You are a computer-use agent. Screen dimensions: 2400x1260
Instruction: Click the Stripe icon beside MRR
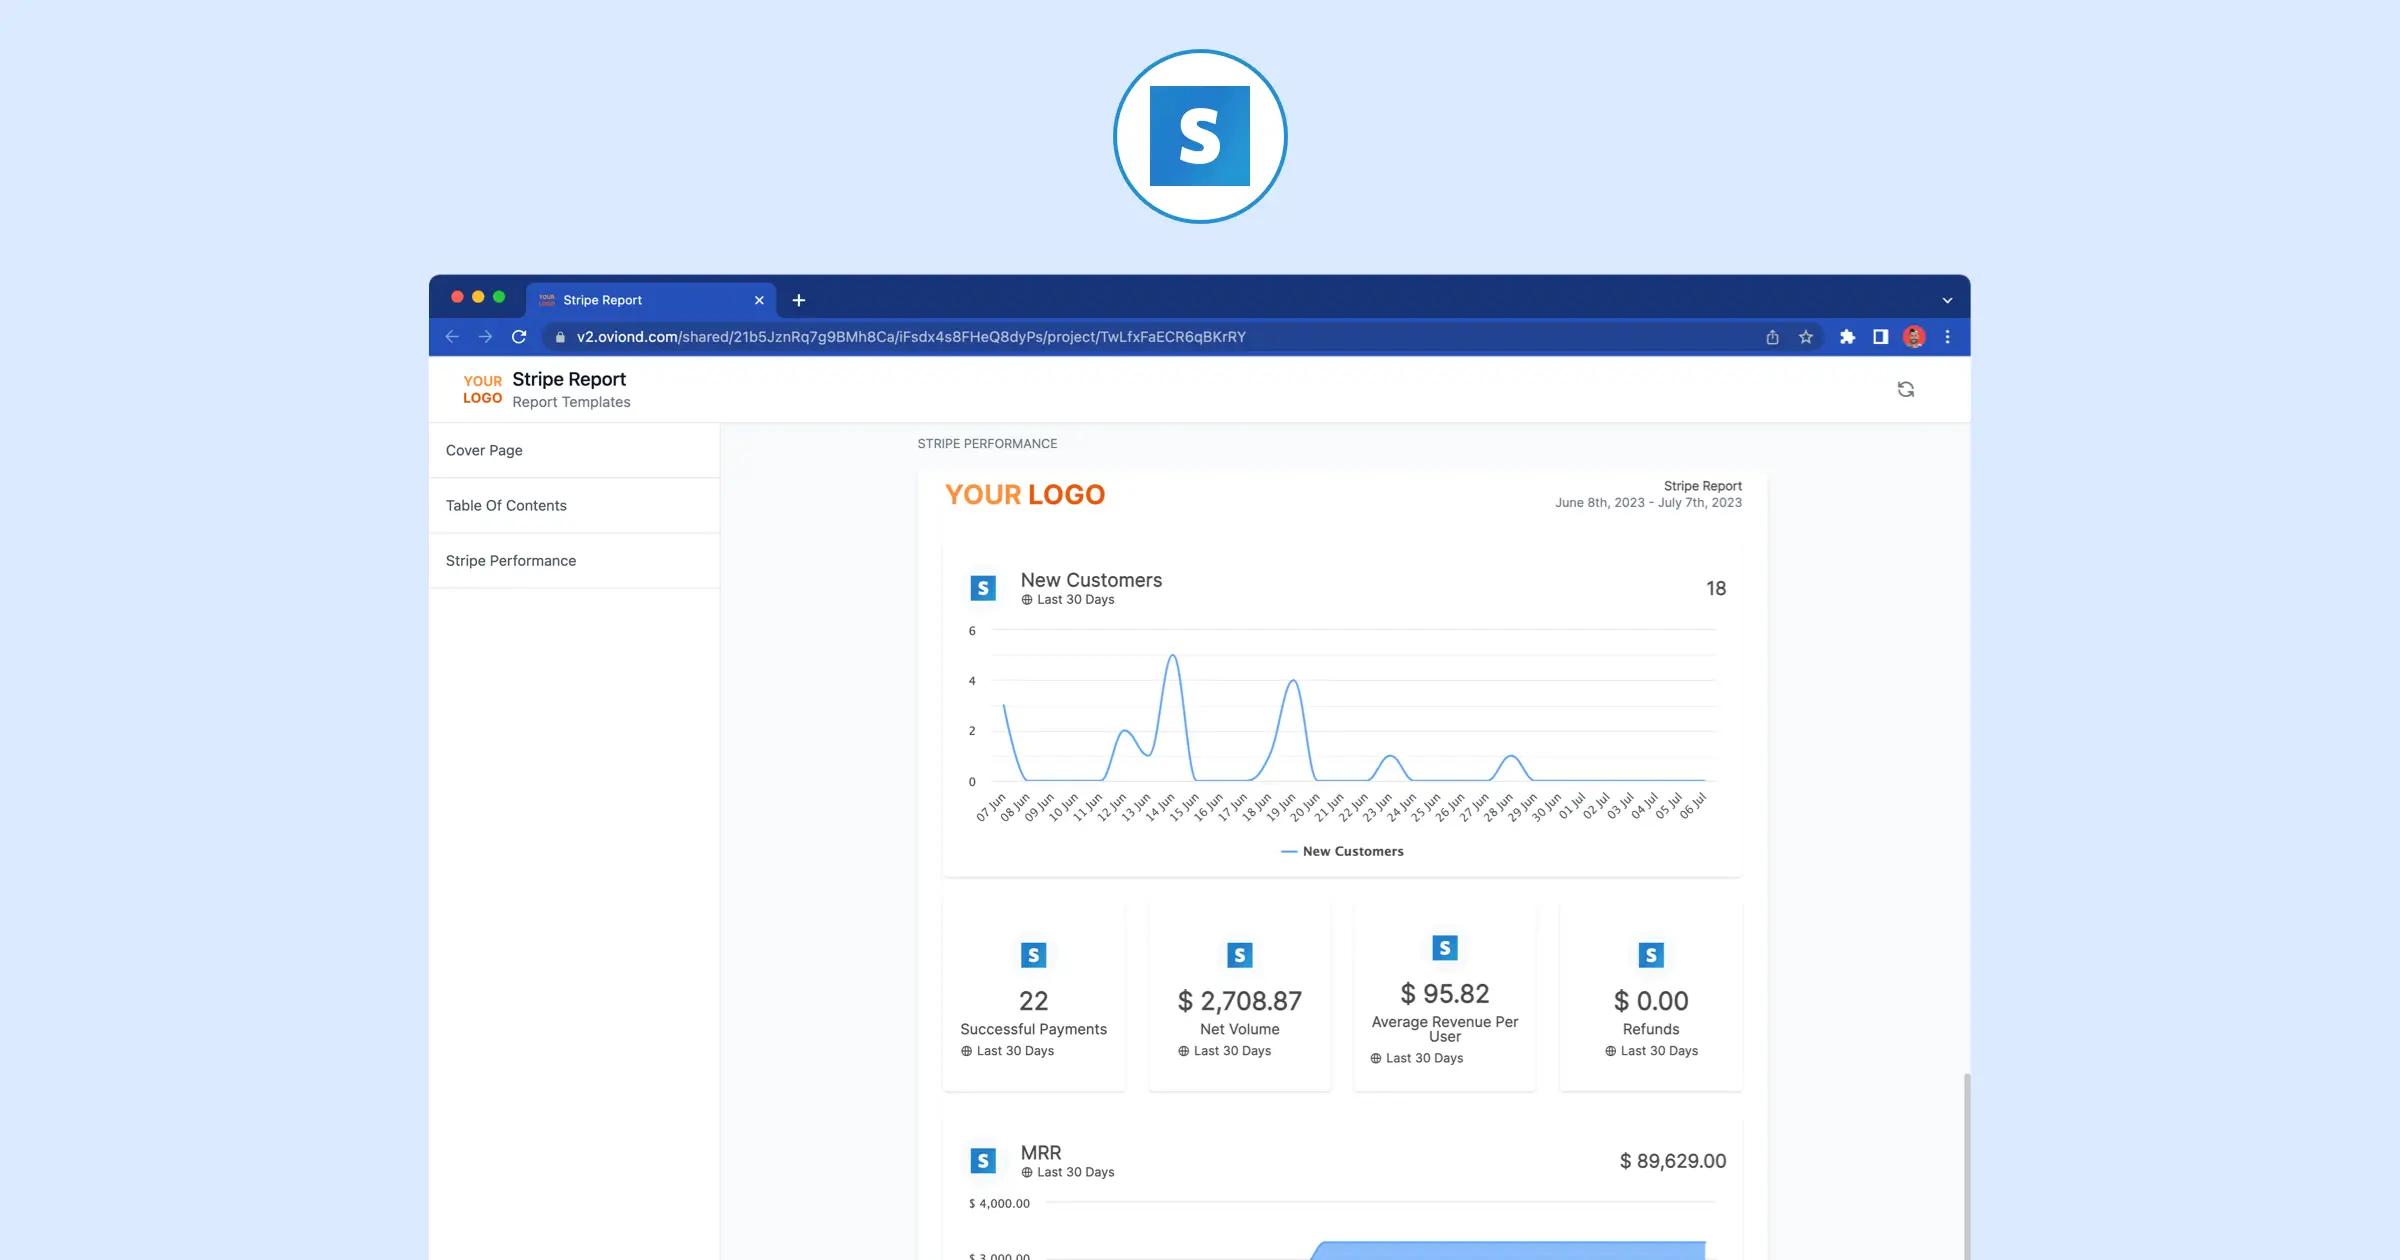click(983, 1160)
